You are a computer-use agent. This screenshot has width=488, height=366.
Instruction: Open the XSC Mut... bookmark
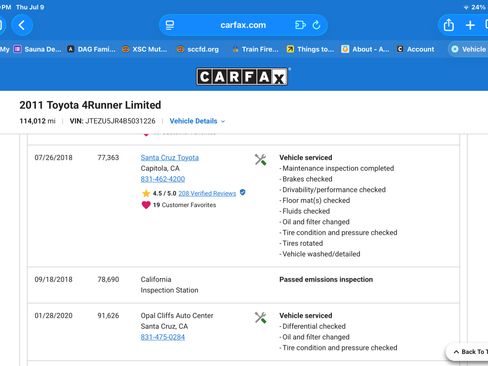tap(144, 49)
